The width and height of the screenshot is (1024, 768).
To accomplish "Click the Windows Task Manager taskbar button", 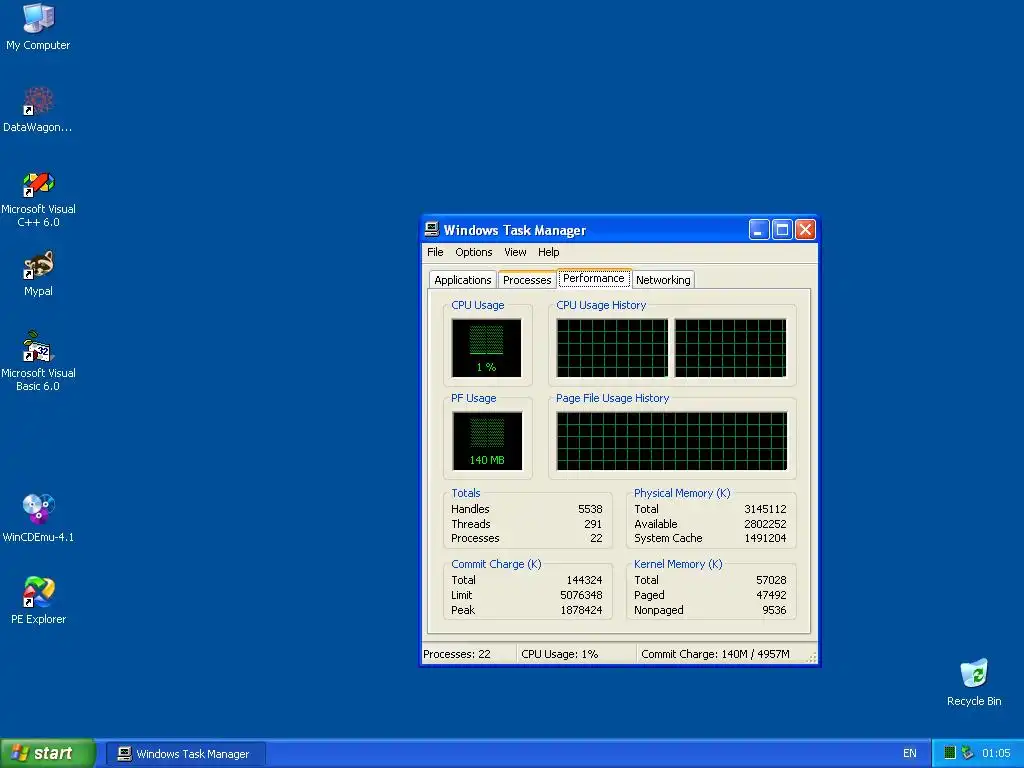I will [186, 754].
